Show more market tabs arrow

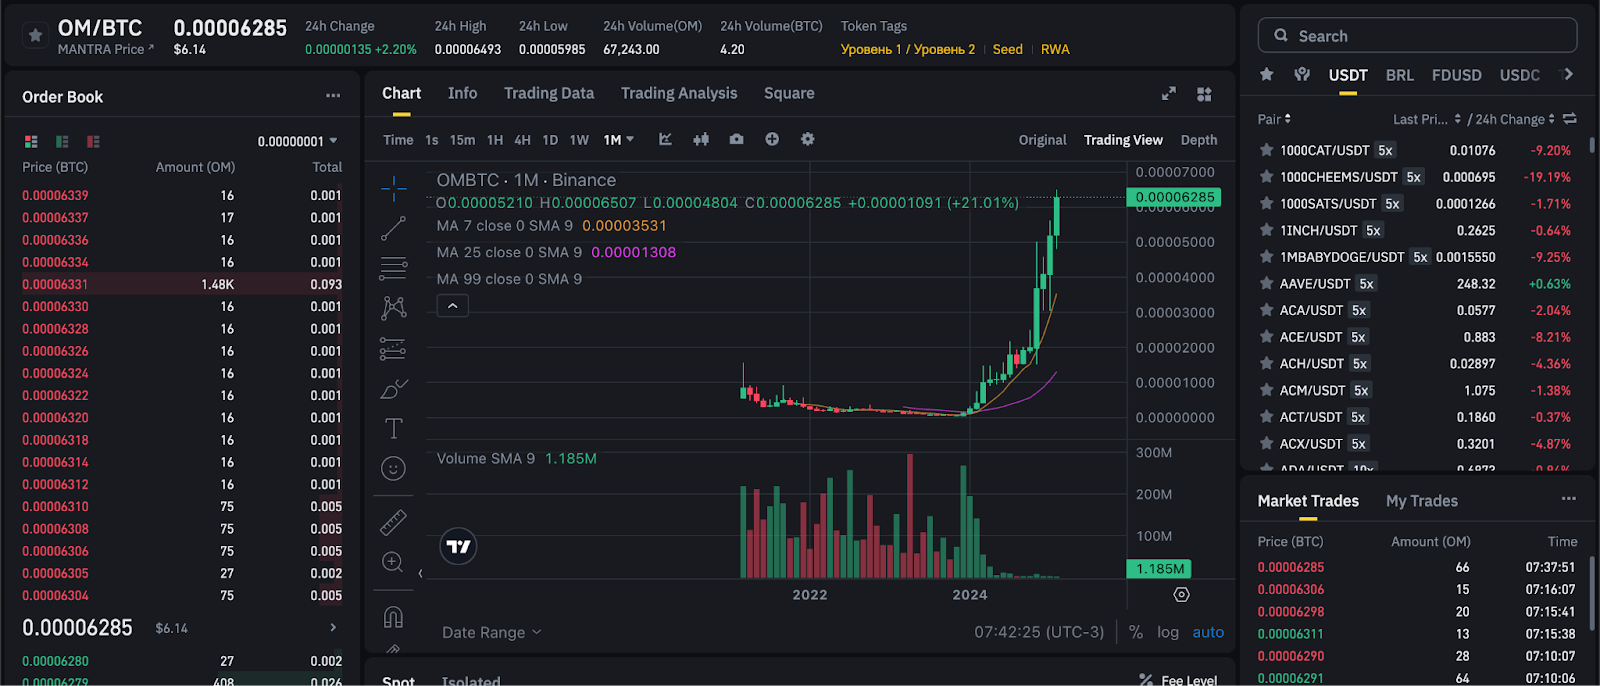pos(1568,74)
